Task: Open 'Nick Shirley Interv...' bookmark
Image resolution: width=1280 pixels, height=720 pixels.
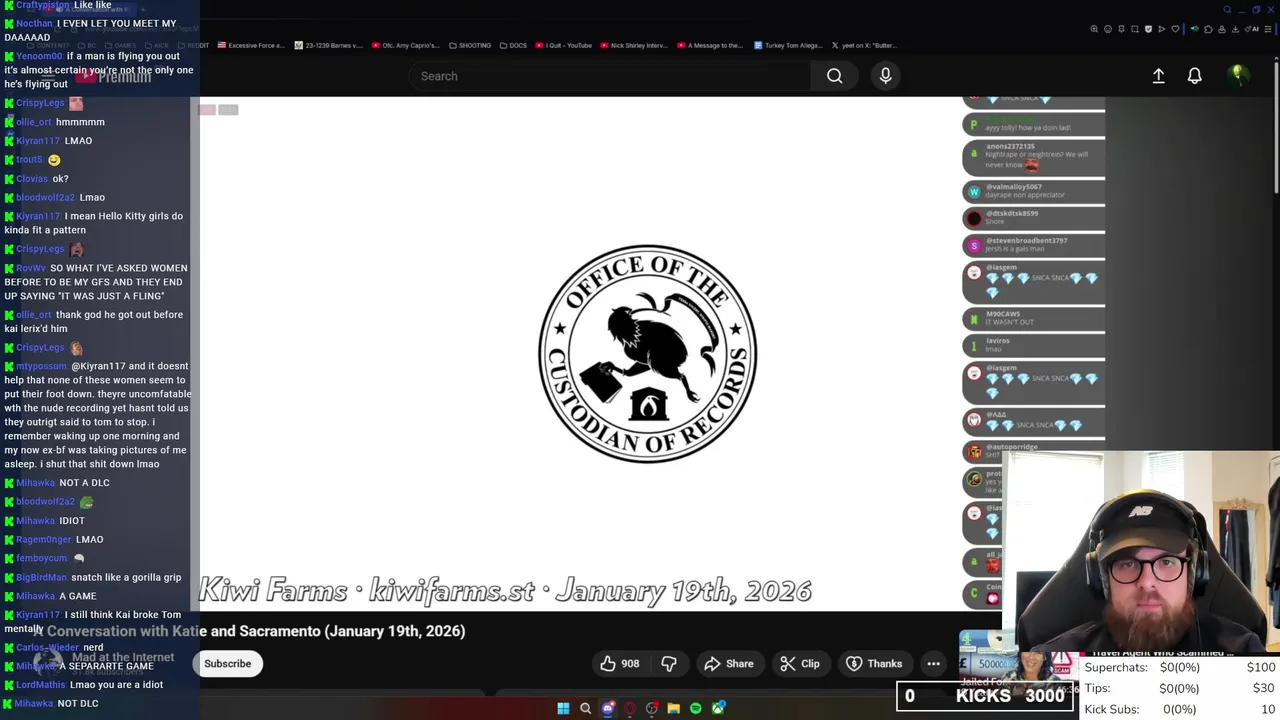Action: pos(633,45)
